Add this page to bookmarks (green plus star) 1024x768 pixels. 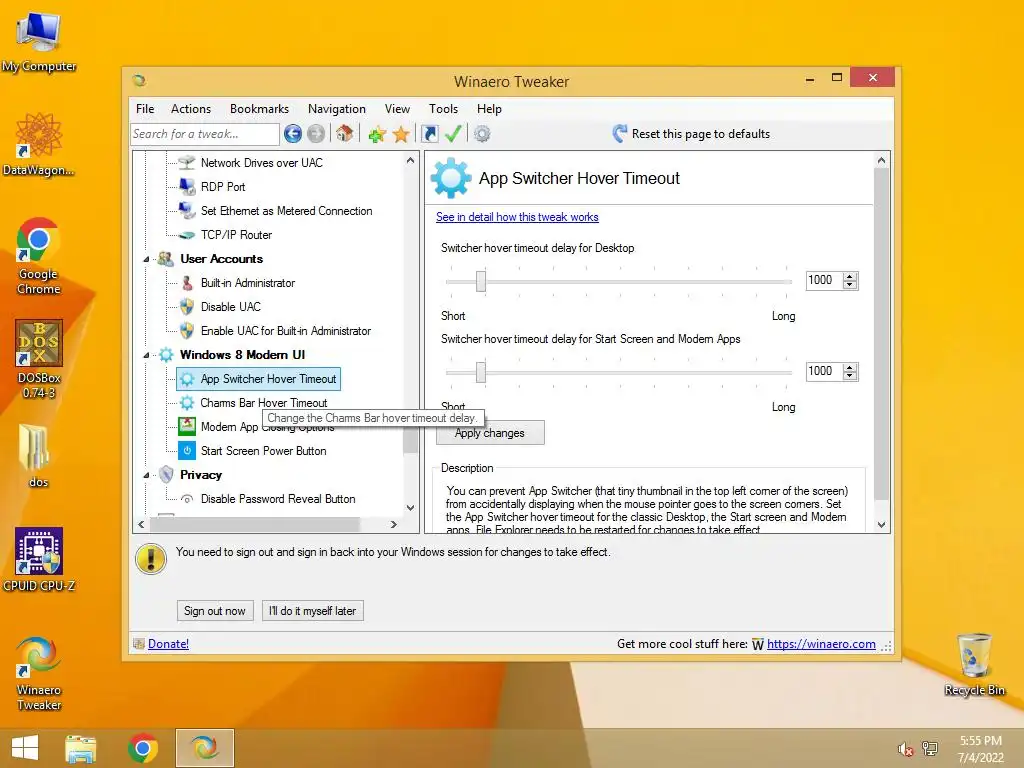(377, 135)
